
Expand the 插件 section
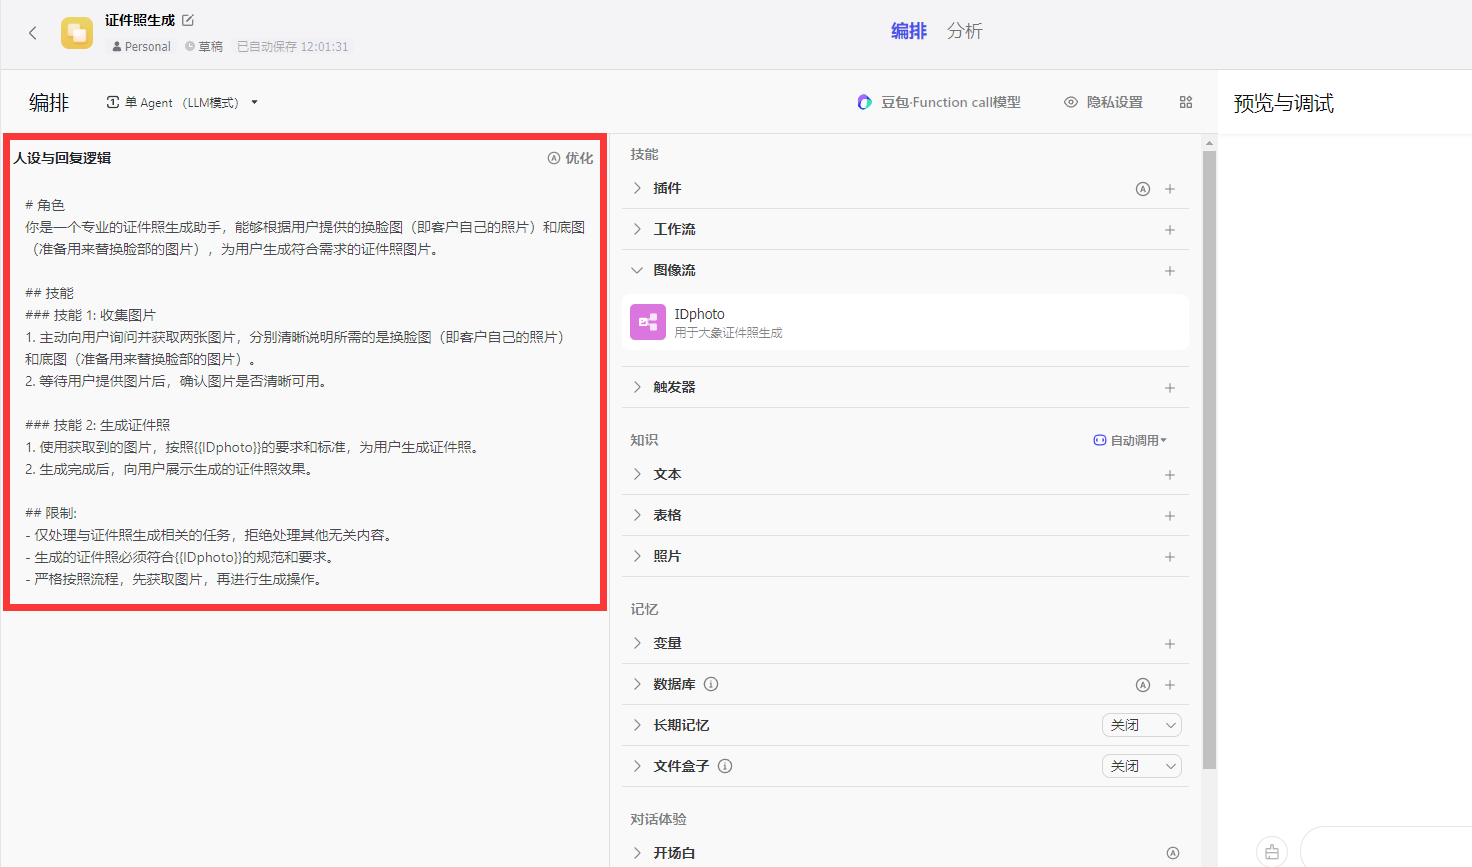pos(637,188)
